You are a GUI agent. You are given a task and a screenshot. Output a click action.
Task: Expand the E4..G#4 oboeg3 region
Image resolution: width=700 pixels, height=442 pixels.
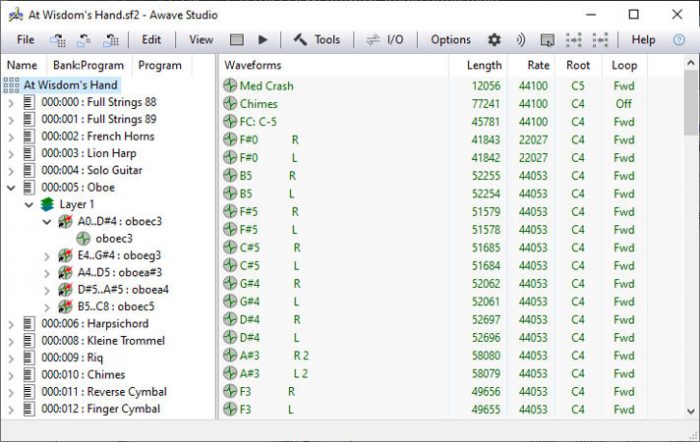tap(47, 255)
